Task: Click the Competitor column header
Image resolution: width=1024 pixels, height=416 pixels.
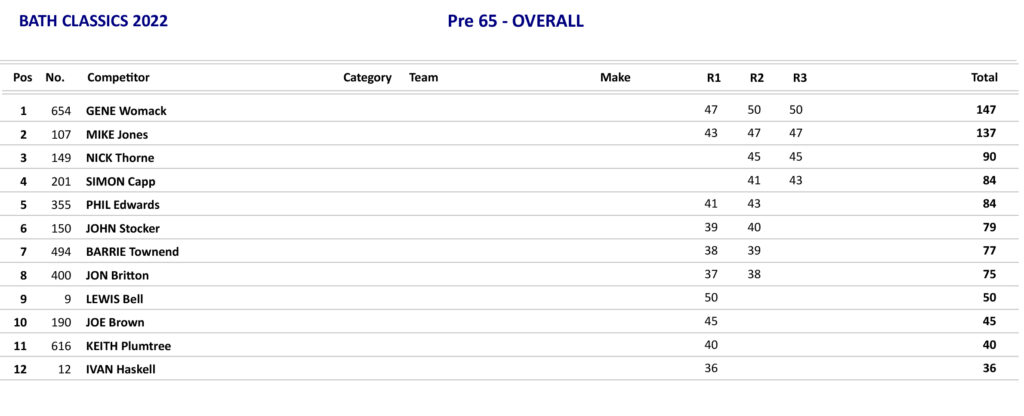Action: tap(118, 77)
